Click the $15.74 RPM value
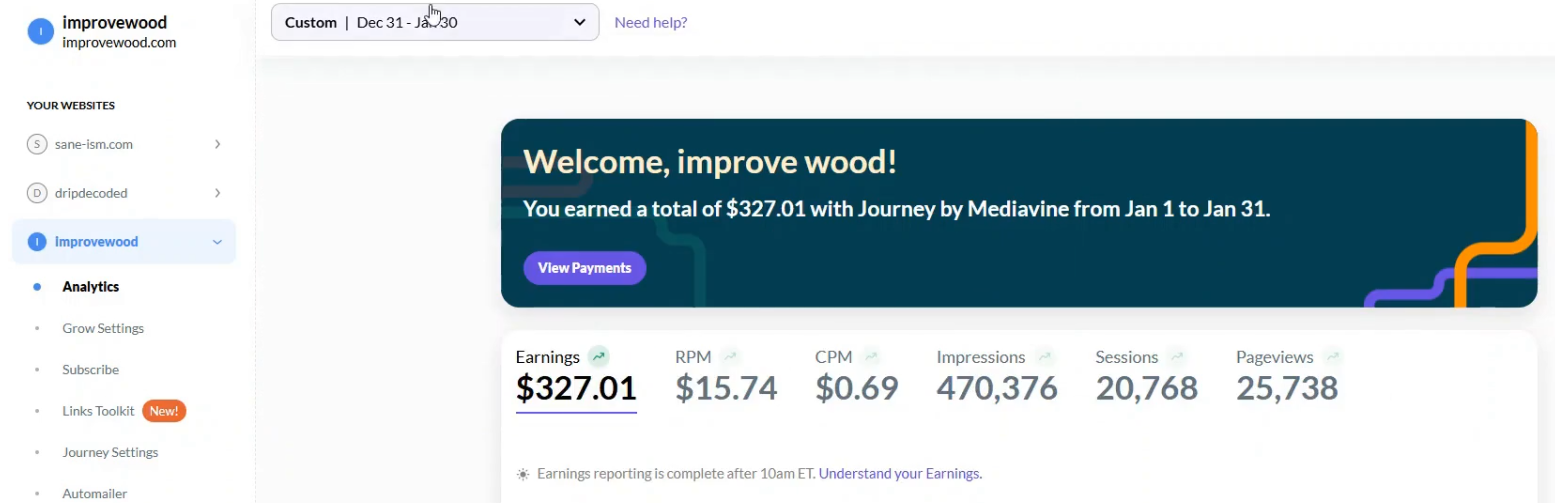 click(x=726, y=388)
